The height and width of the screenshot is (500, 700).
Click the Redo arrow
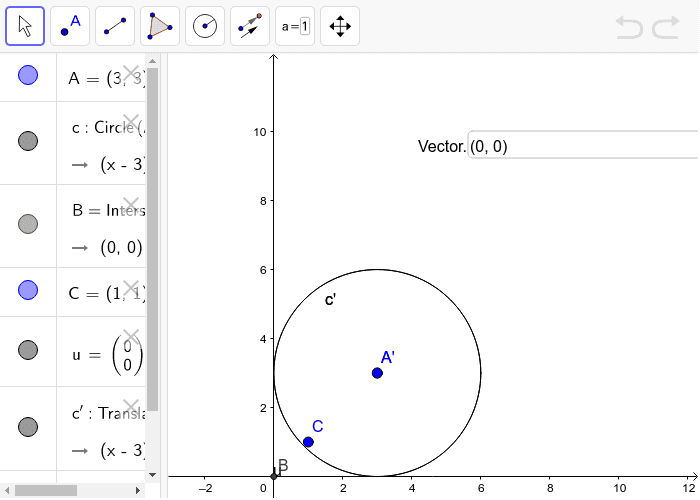pos(666,27)
